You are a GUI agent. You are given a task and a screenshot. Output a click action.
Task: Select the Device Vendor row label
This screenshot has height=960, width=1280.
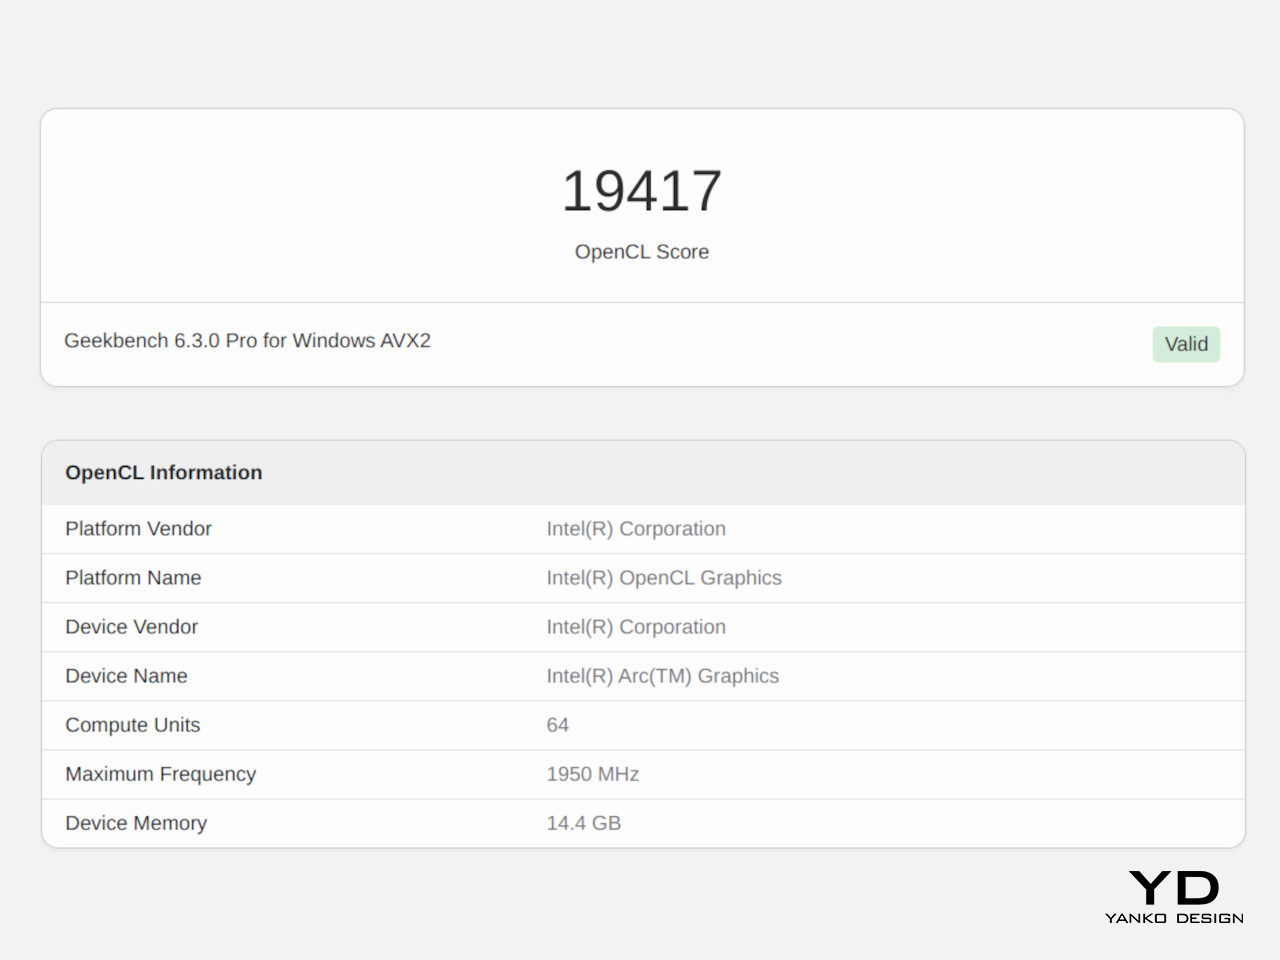[x=131, y=627]
